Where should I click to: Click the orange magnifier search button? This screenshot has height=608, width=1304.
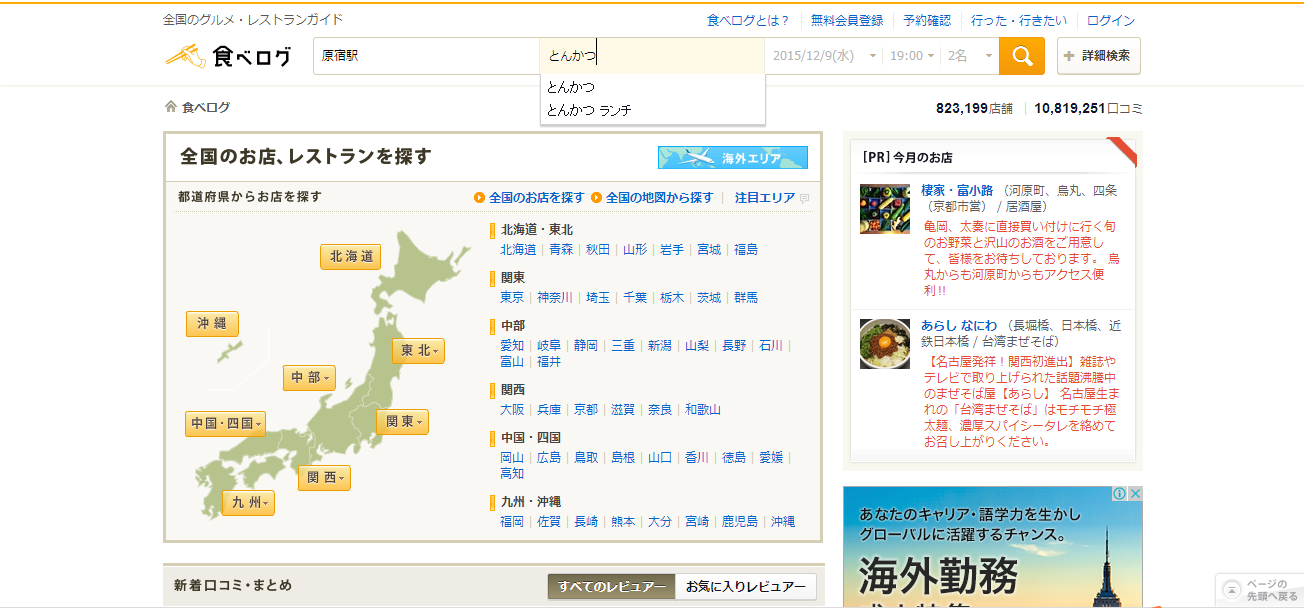tap(1021, 56)
